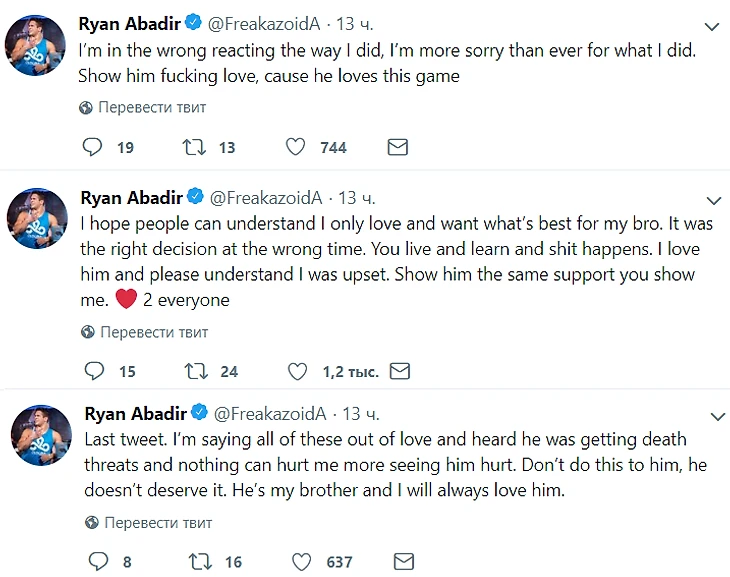This screenshot has width=730, height=577.
Task: Open Ryan Abadir's avatar on first tweet
Action: pos(36,46)
